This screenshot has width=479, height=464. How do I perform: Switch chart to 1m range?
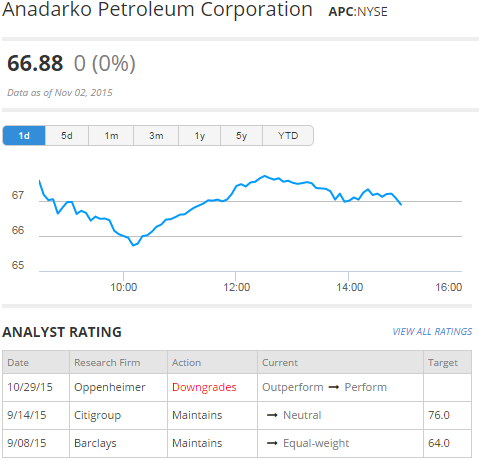pos(111,136)
